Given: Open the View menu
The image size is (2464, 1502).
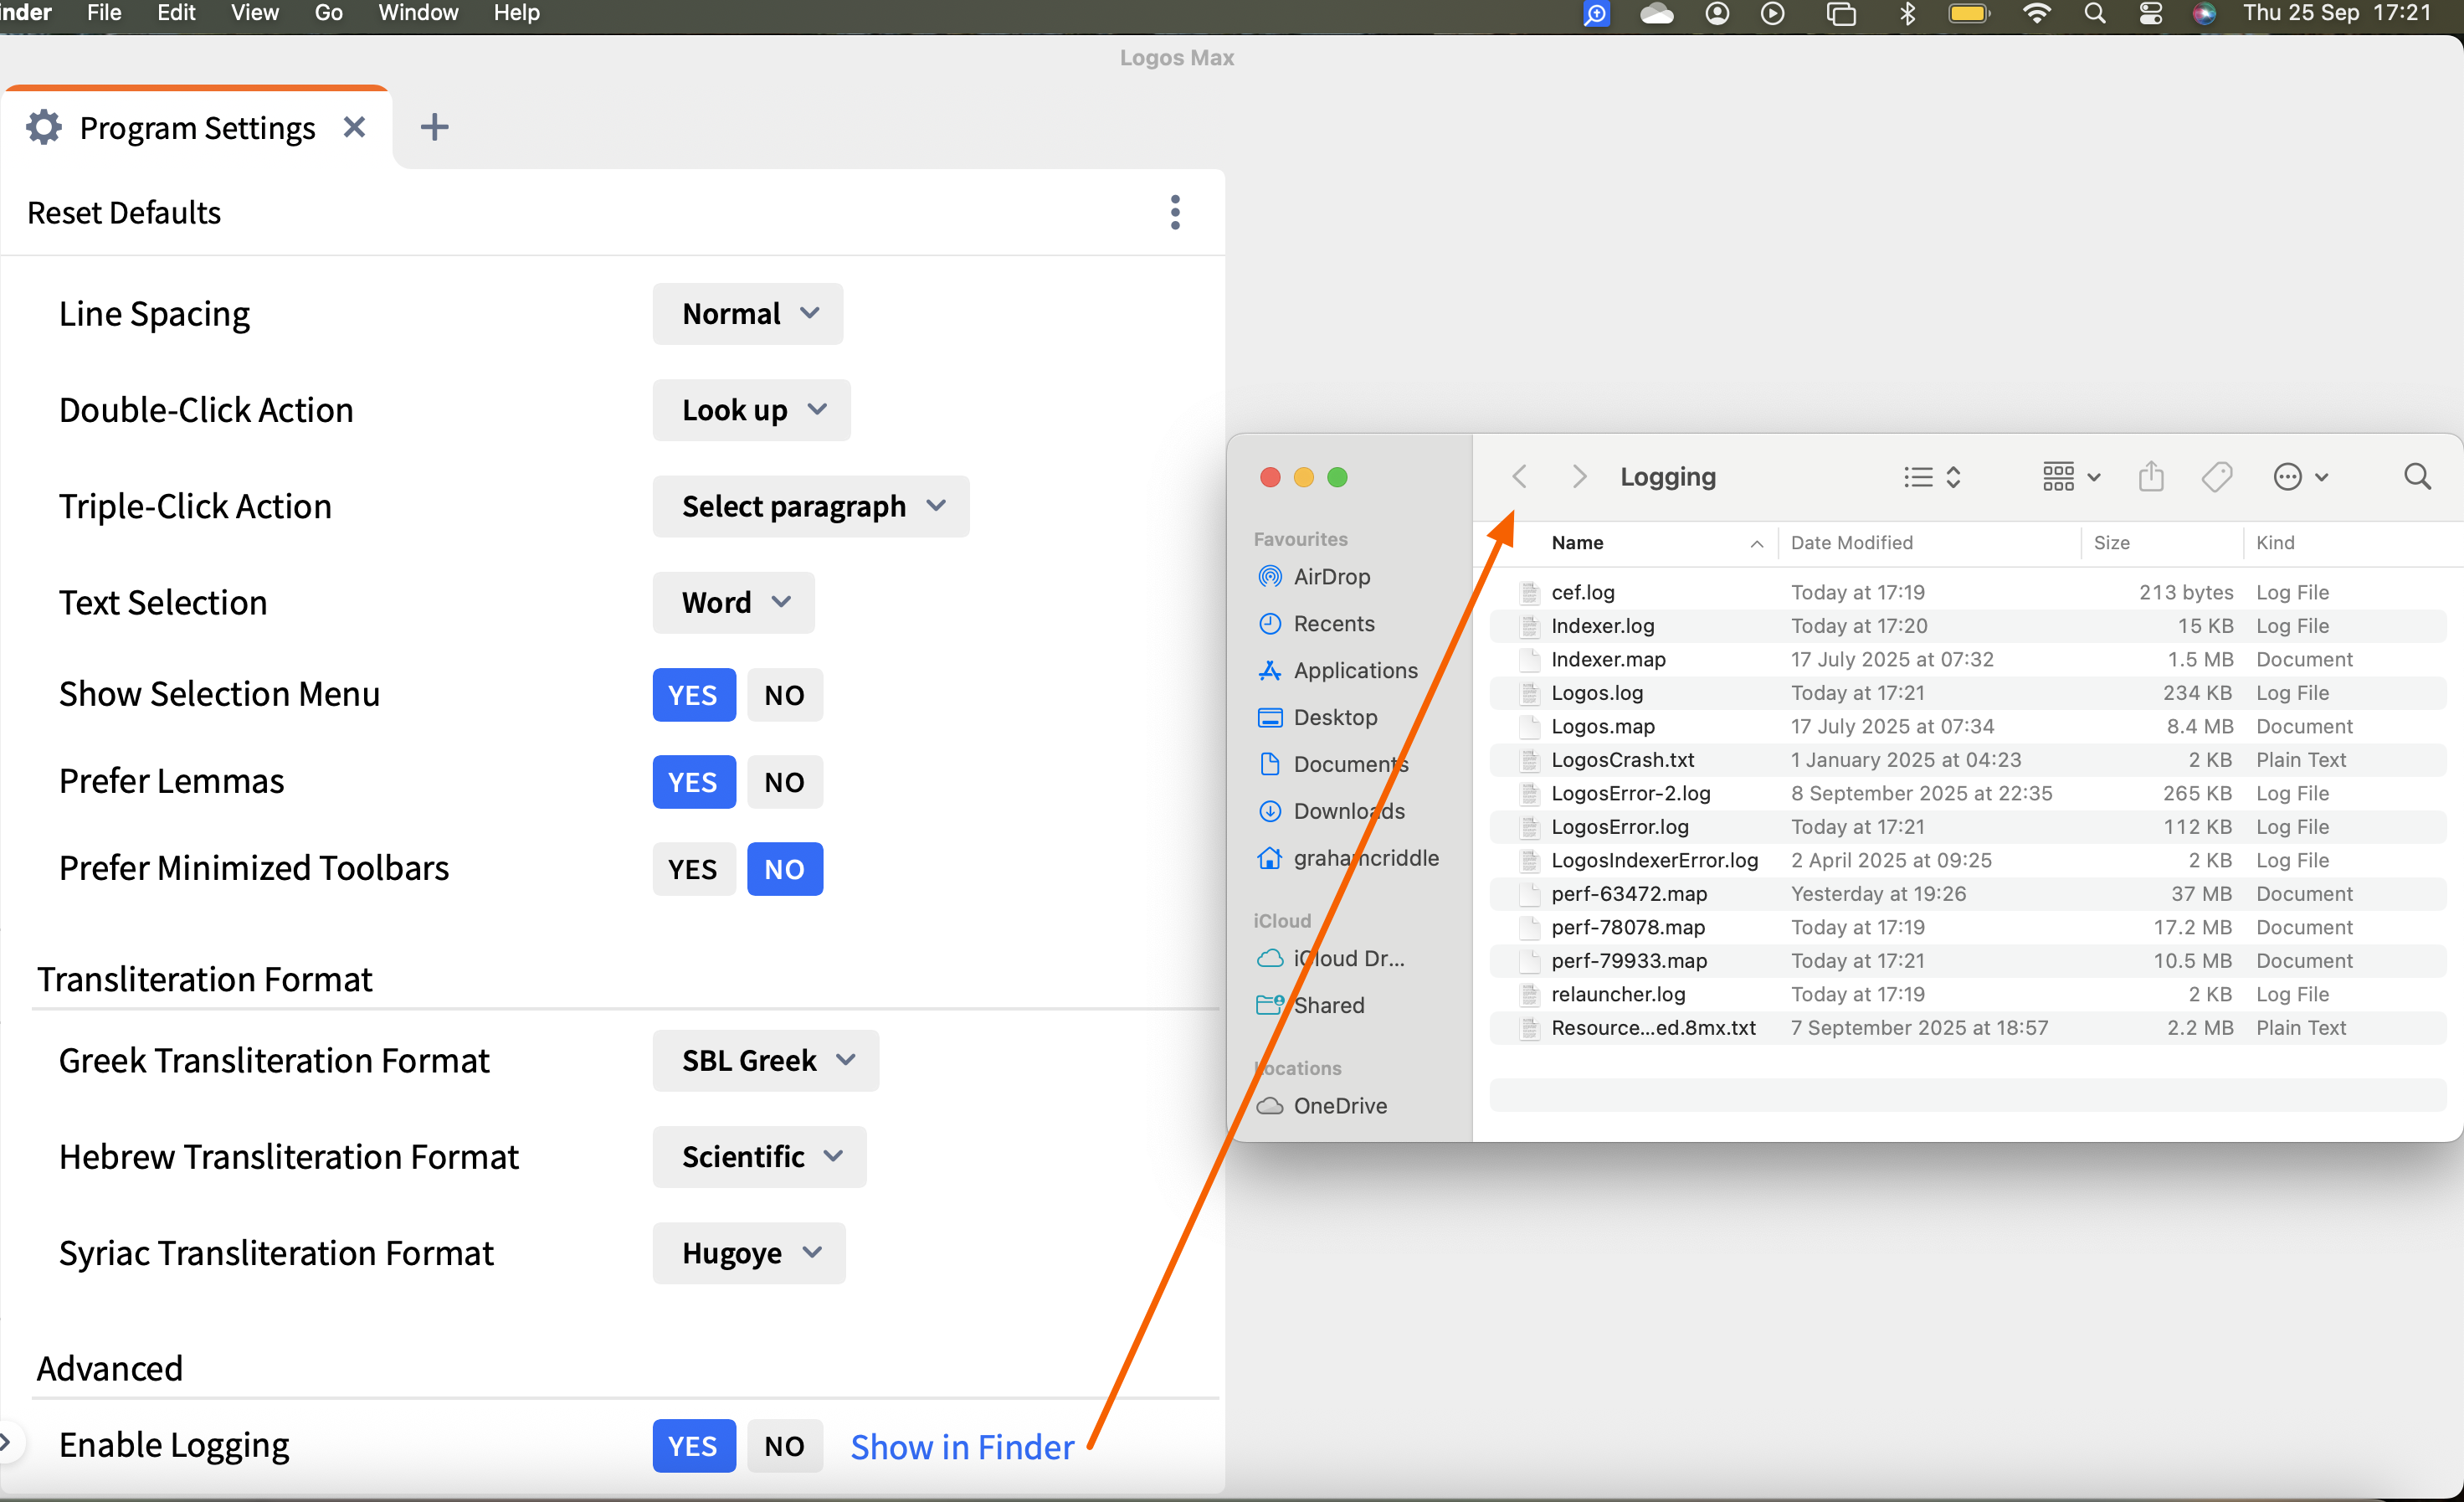Looking at the screenshot, I should [x=254, y=13].
